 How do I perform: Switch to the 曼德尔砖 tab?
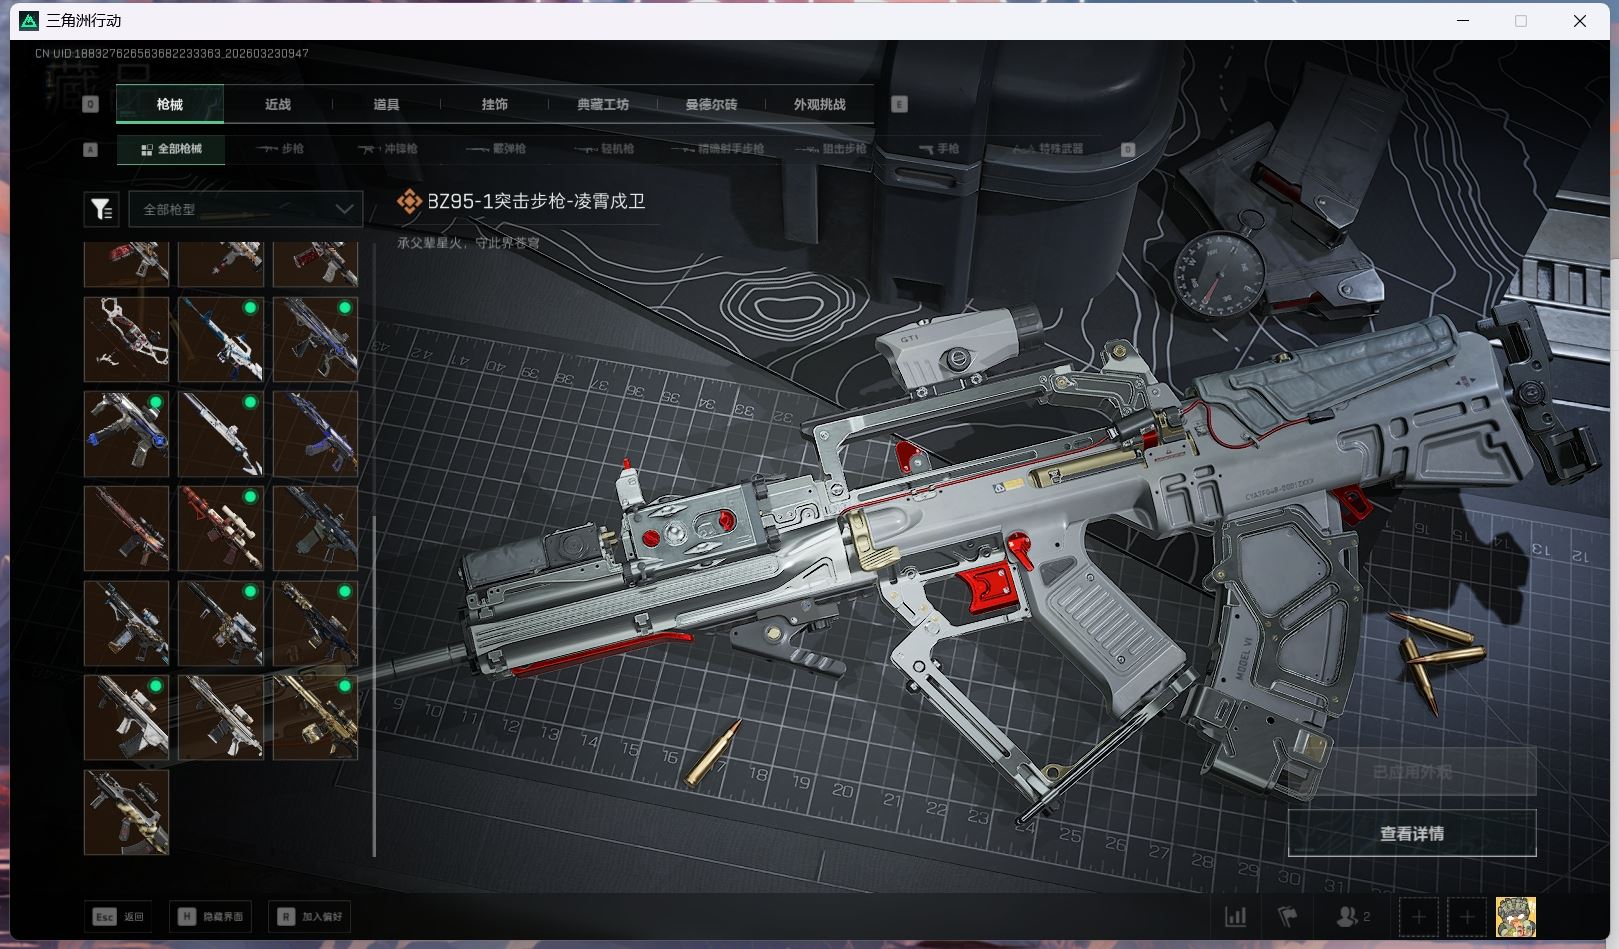(711, 104)
